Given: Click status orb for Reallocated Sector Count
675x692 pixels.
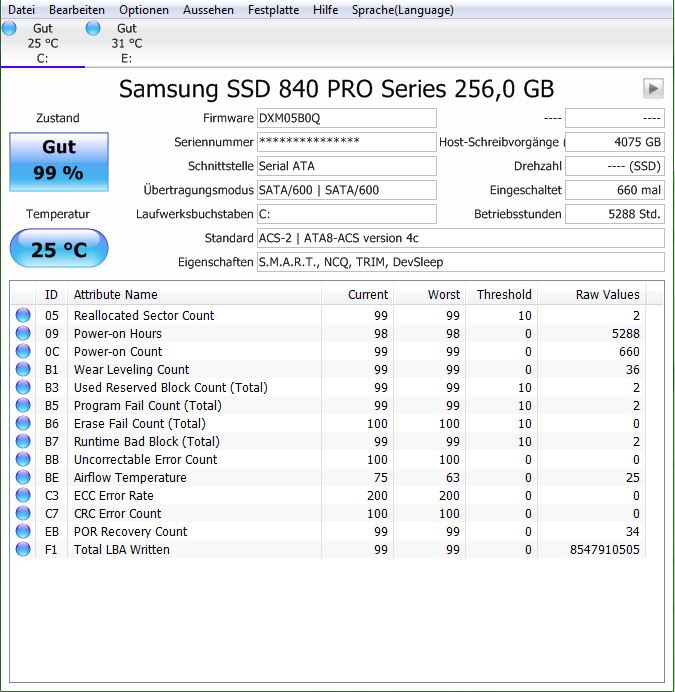Looking at the screenshot, I should pos(23,315).
